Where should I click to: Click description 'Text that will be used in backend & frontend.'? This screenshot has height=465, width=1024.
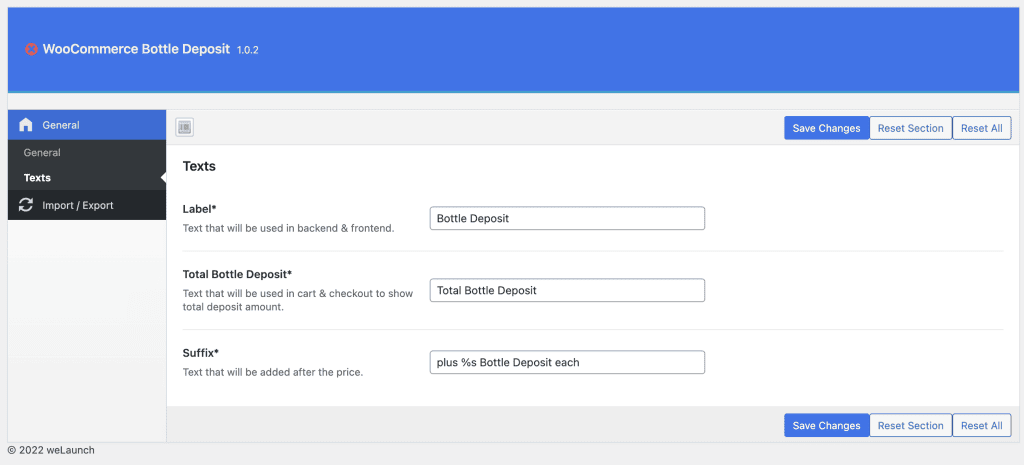pyautogui.click(x=289, y=229)
